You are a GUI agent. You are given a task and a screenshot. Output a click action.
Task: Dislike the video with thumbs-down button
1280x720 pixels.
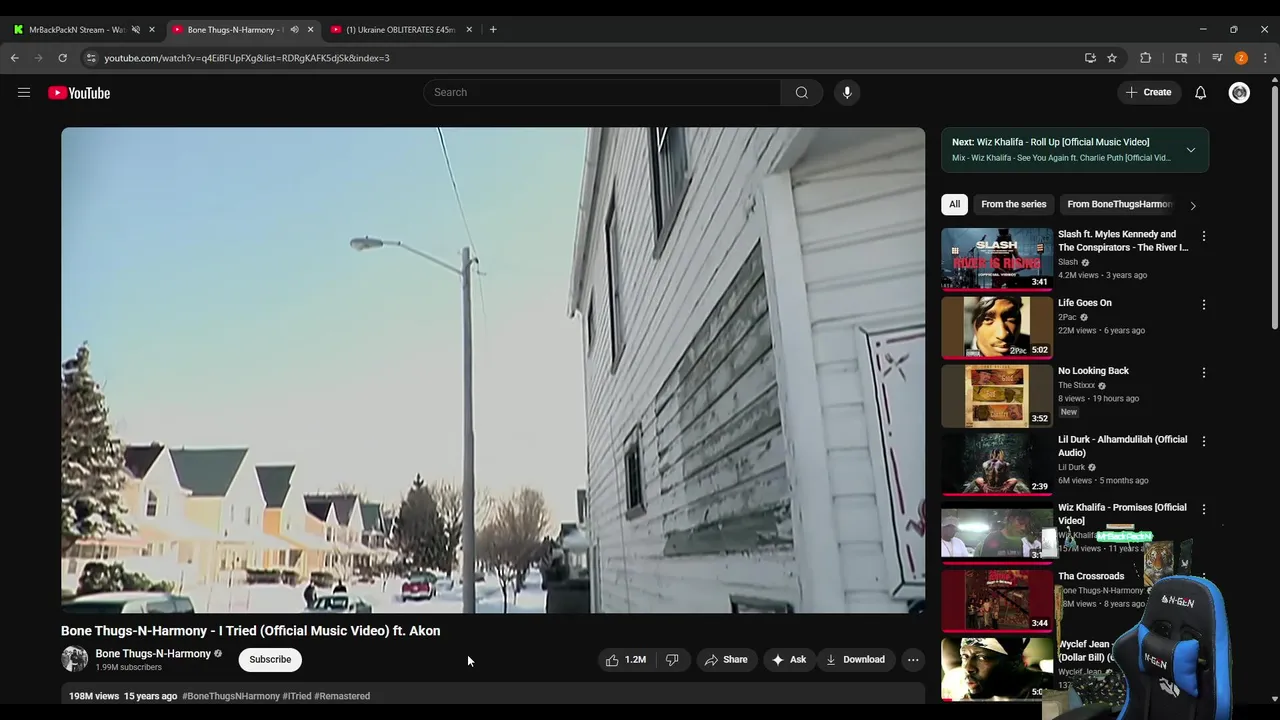tap(672, 660)
